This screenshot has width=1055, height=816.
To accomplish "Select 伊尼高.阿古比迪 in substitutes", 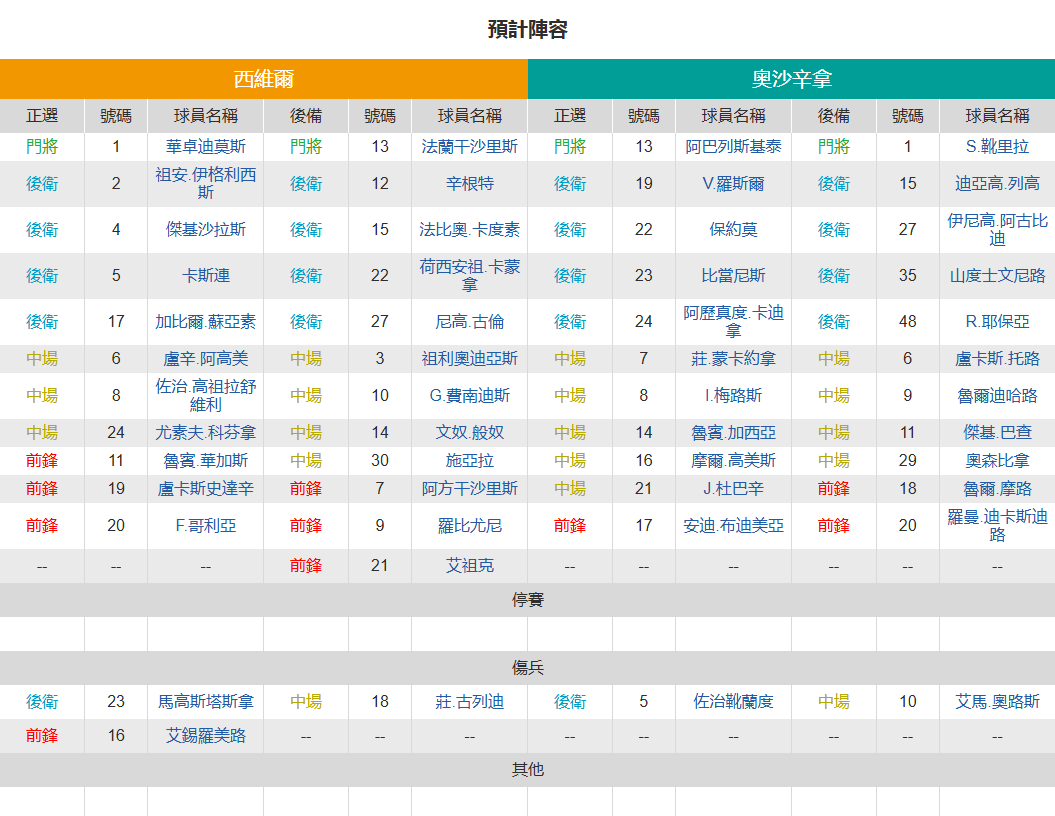I will (x=997, y=229).
